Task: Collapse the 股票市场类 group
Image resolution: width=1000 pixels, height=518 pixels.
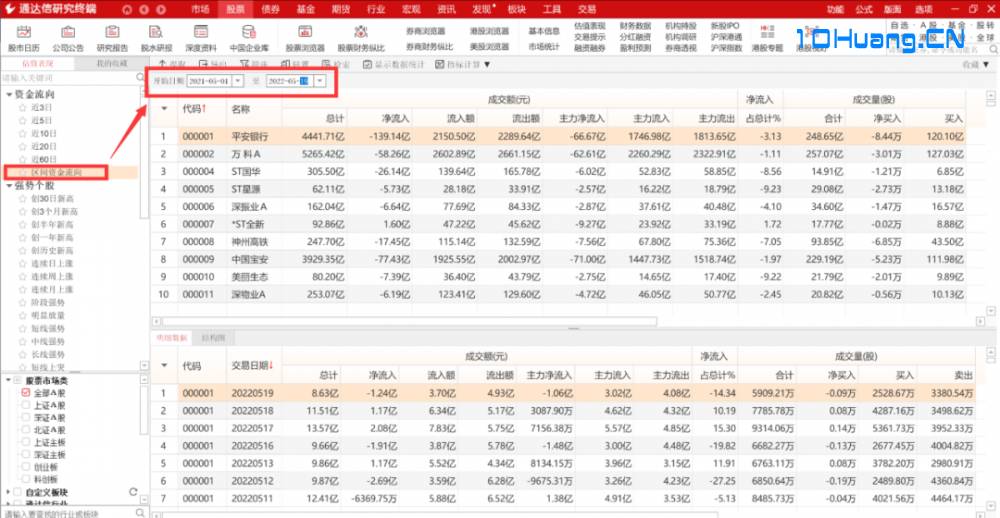Action: coord(8,380)
